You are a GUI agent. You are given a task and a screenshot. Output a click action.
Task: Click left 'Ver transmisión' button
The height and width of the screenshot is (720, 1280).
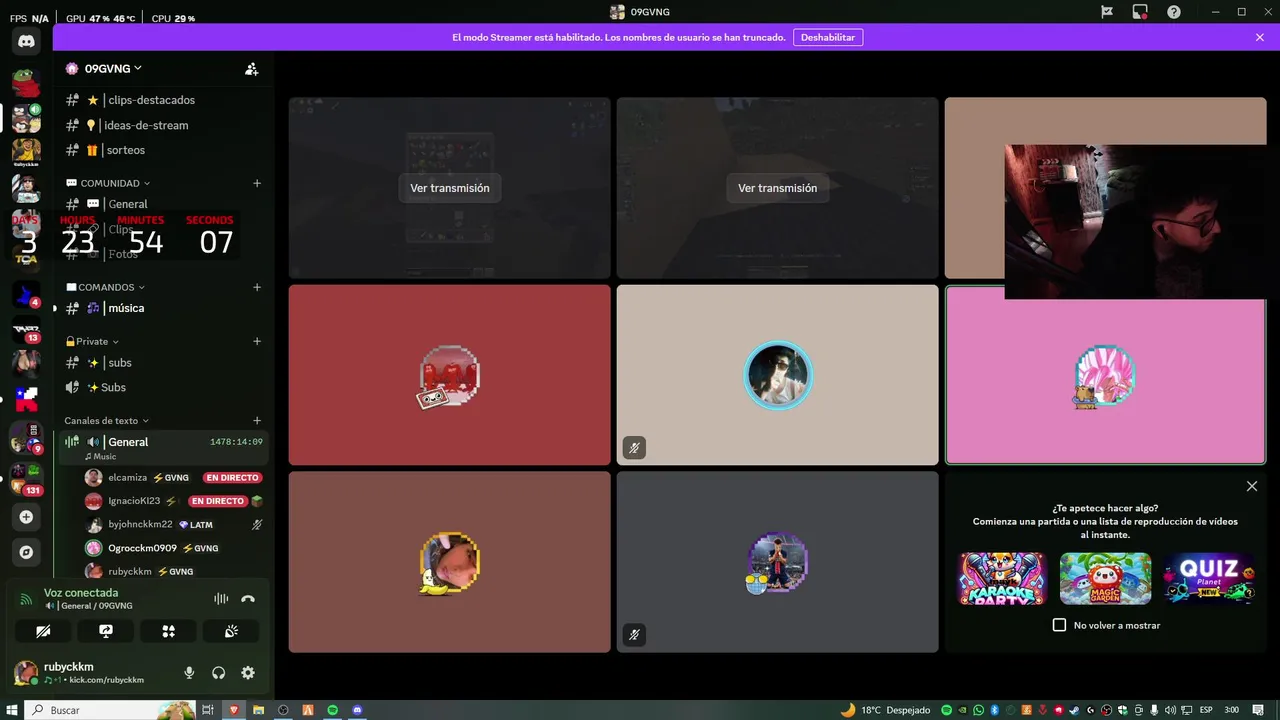450,188
